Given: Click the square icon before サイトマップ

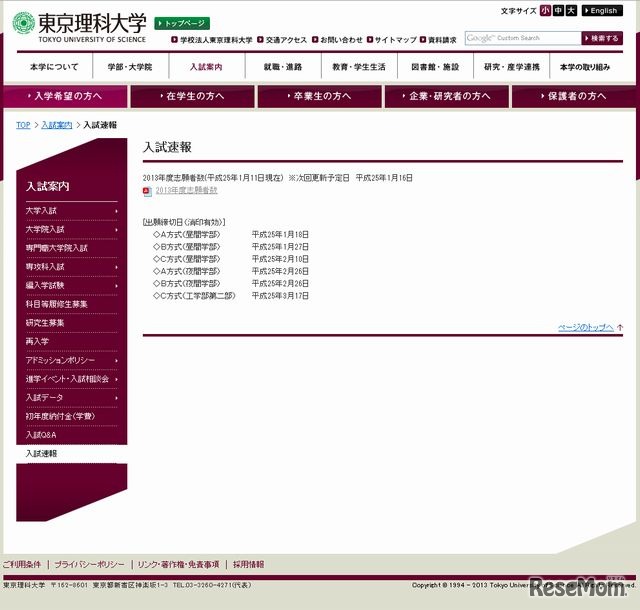Looking at the screenshot, I should pyautogui.click(x=370, y=40).
